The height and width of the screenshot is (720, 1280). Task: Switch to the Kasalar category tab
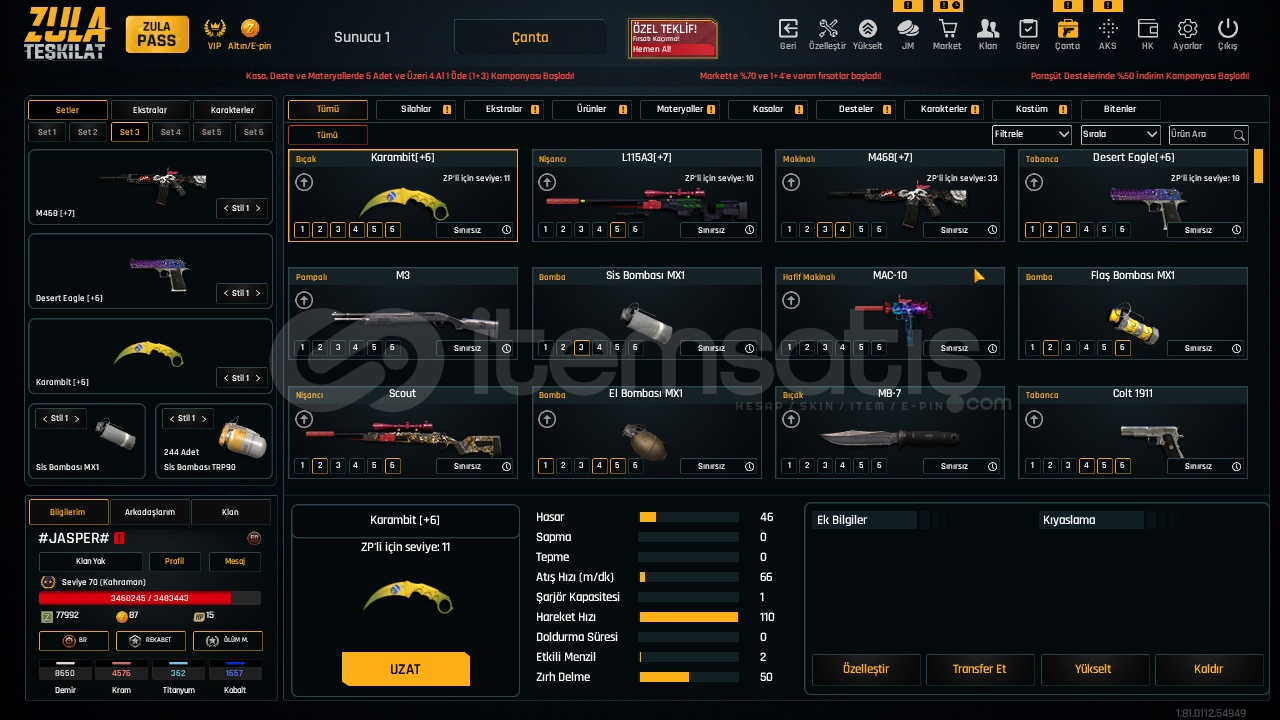click(x=768, y=109)
